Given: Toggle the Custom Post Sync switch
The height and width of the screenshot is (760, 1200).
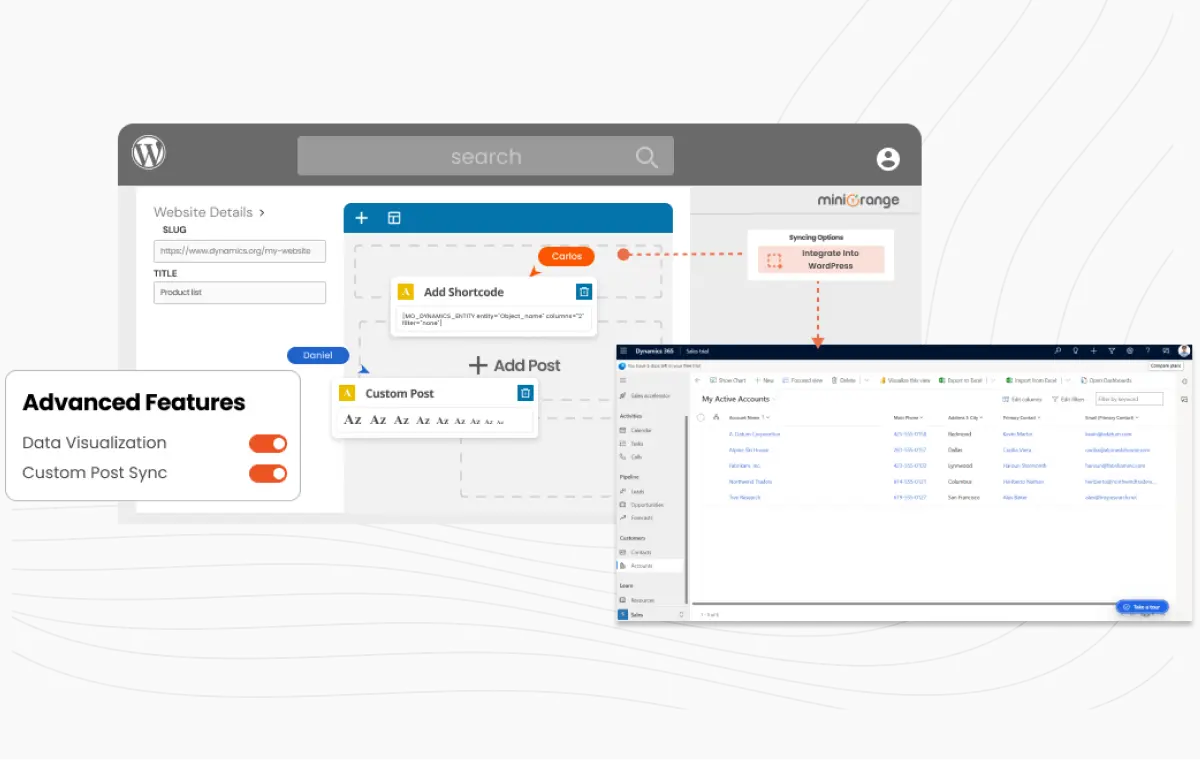Looking at the screenshot, I should (268, 473).
